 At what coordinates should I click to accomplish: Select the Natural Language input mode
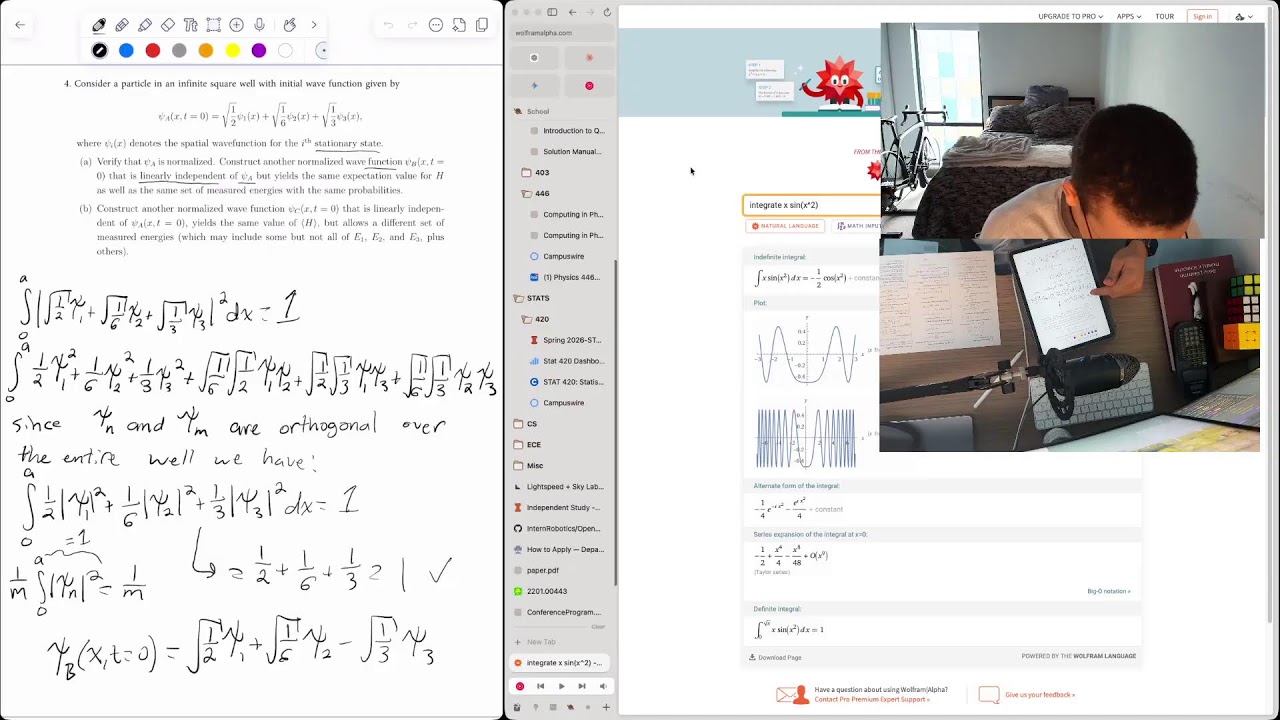point(785,226)
